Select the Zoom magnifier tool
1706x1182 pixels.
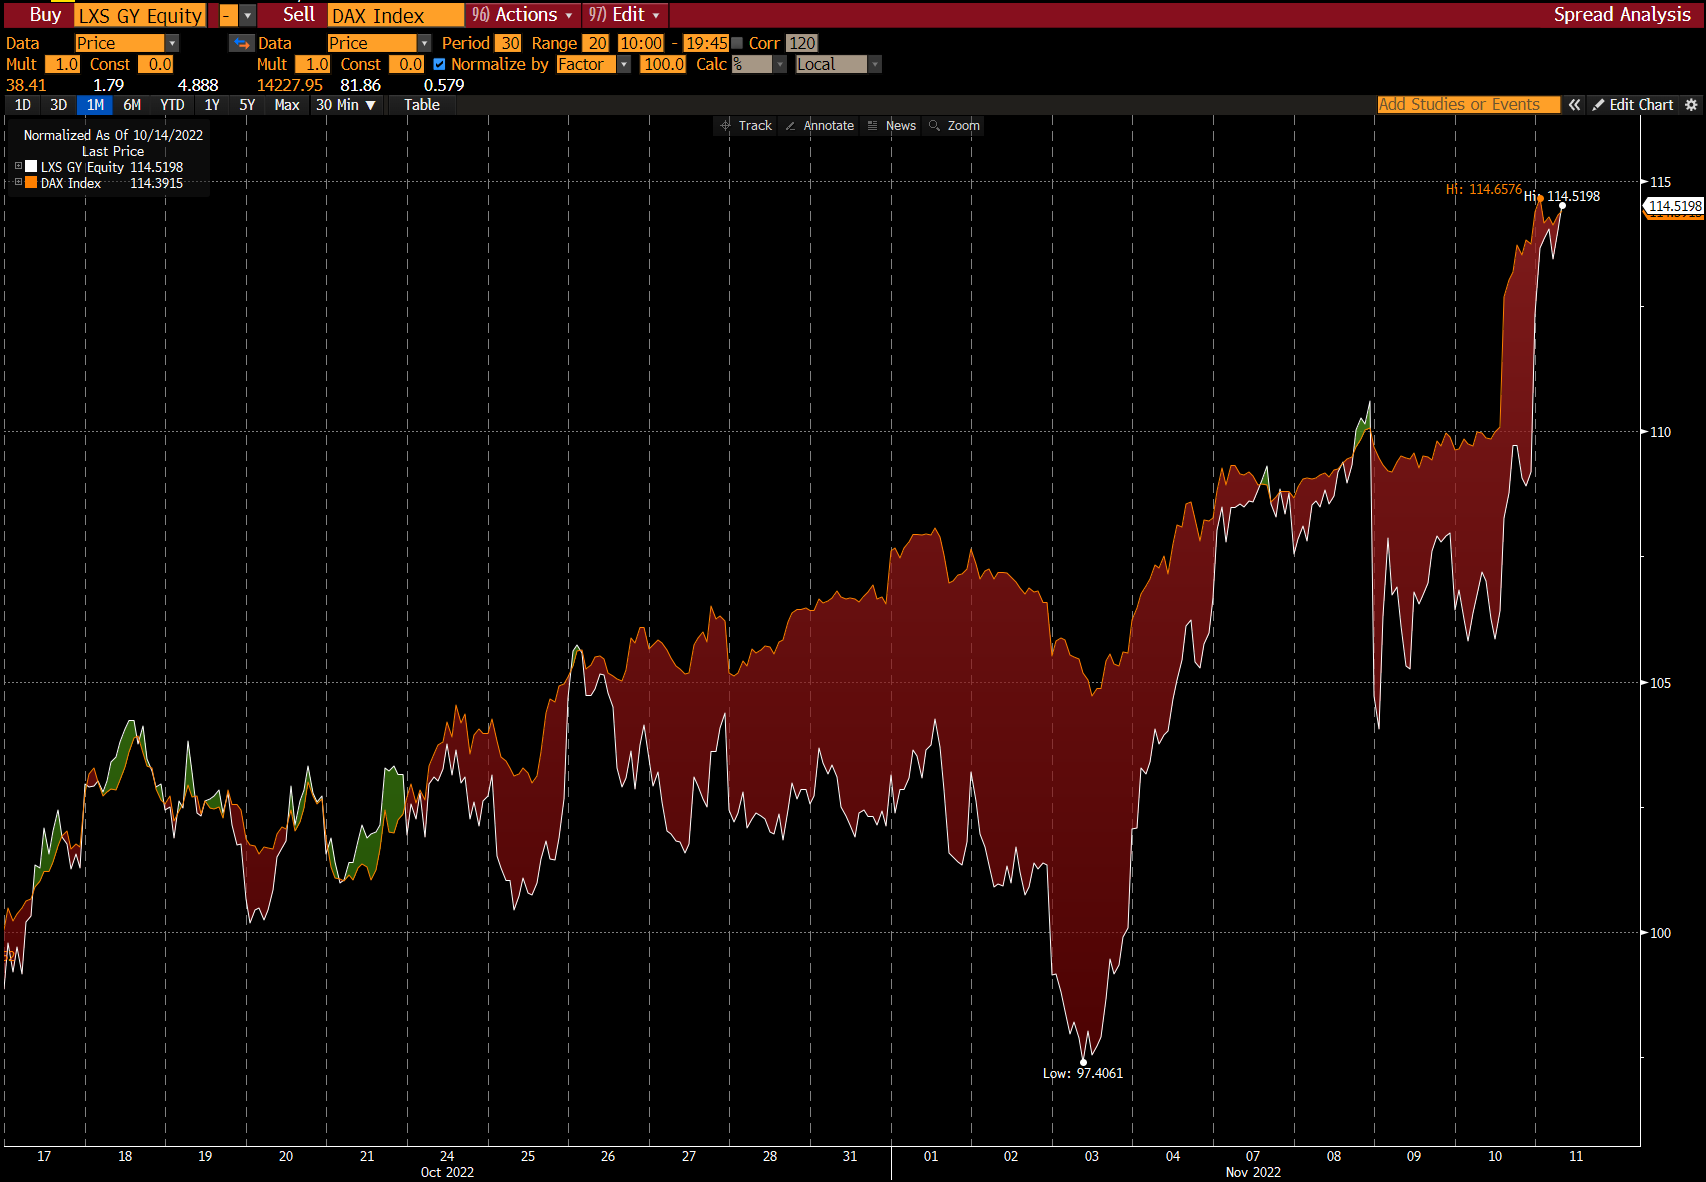click(x=954, y=126)
